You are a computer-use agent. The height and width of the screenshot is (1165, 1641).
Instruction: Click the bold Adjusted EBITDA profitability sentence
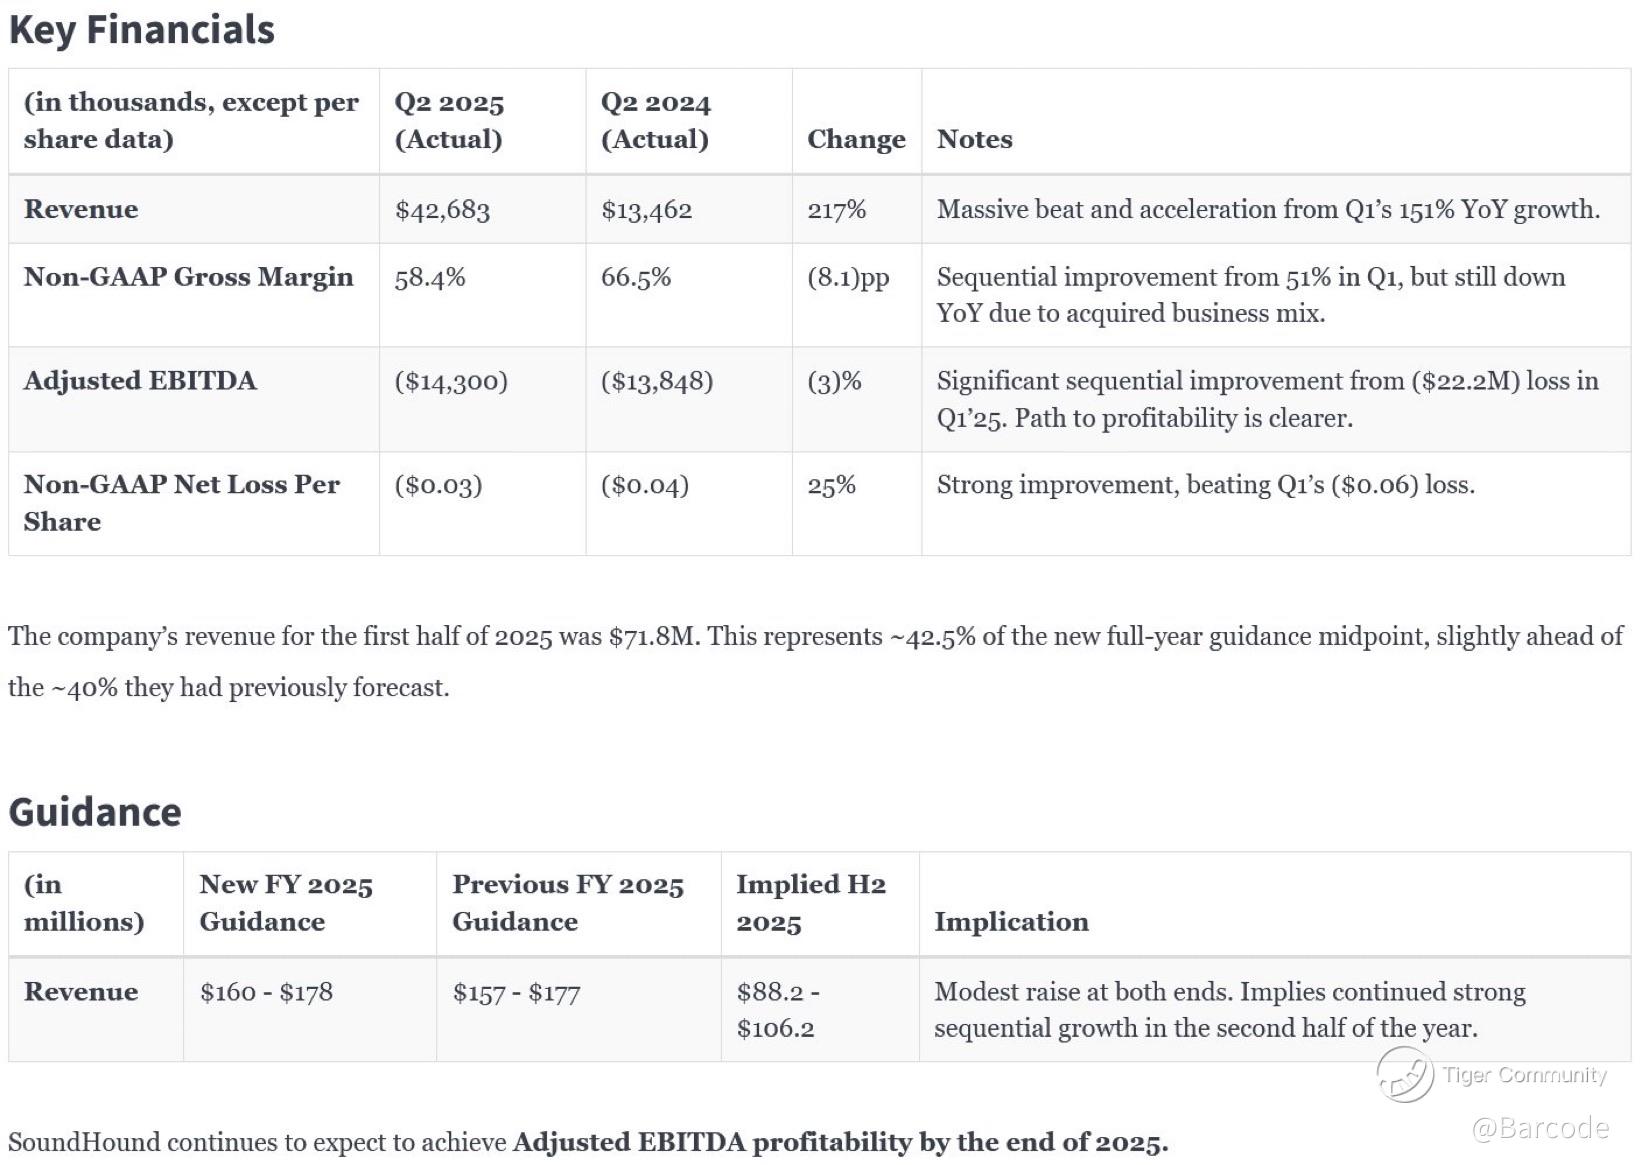point(840,1142)
